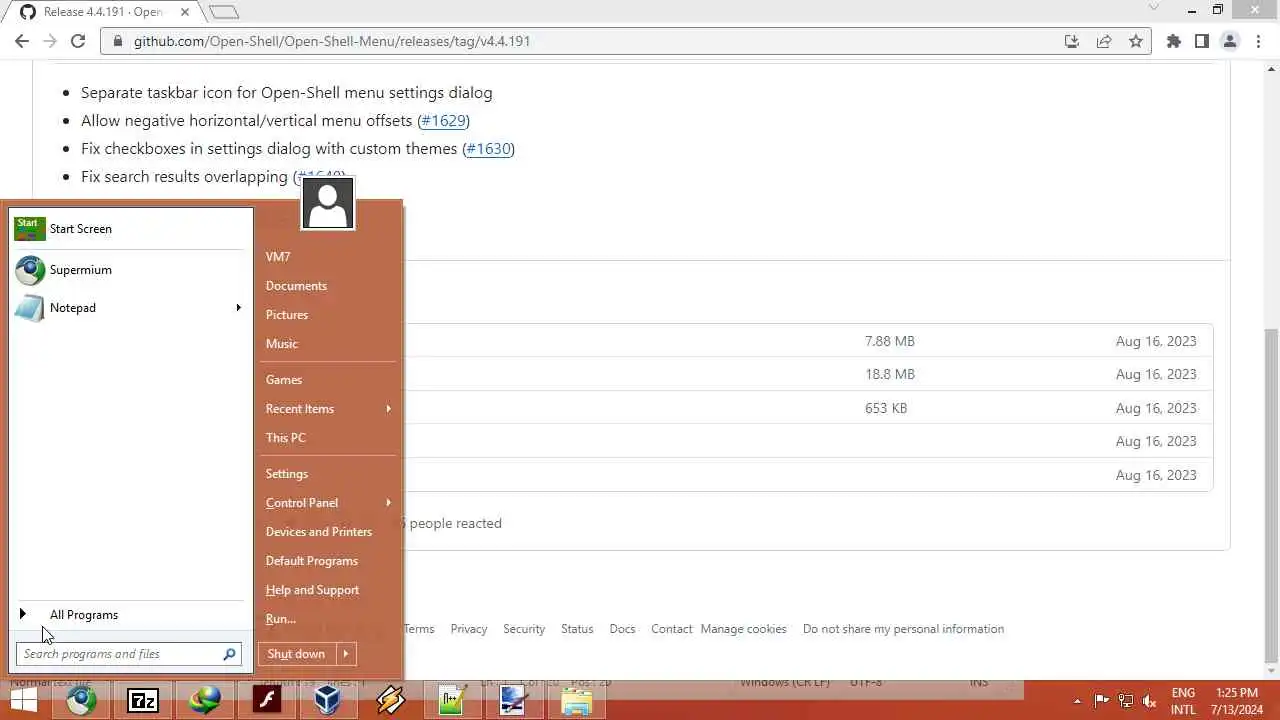Open issue link #1629
This screenshot has height=720, width=1280.
click(443, 120)
